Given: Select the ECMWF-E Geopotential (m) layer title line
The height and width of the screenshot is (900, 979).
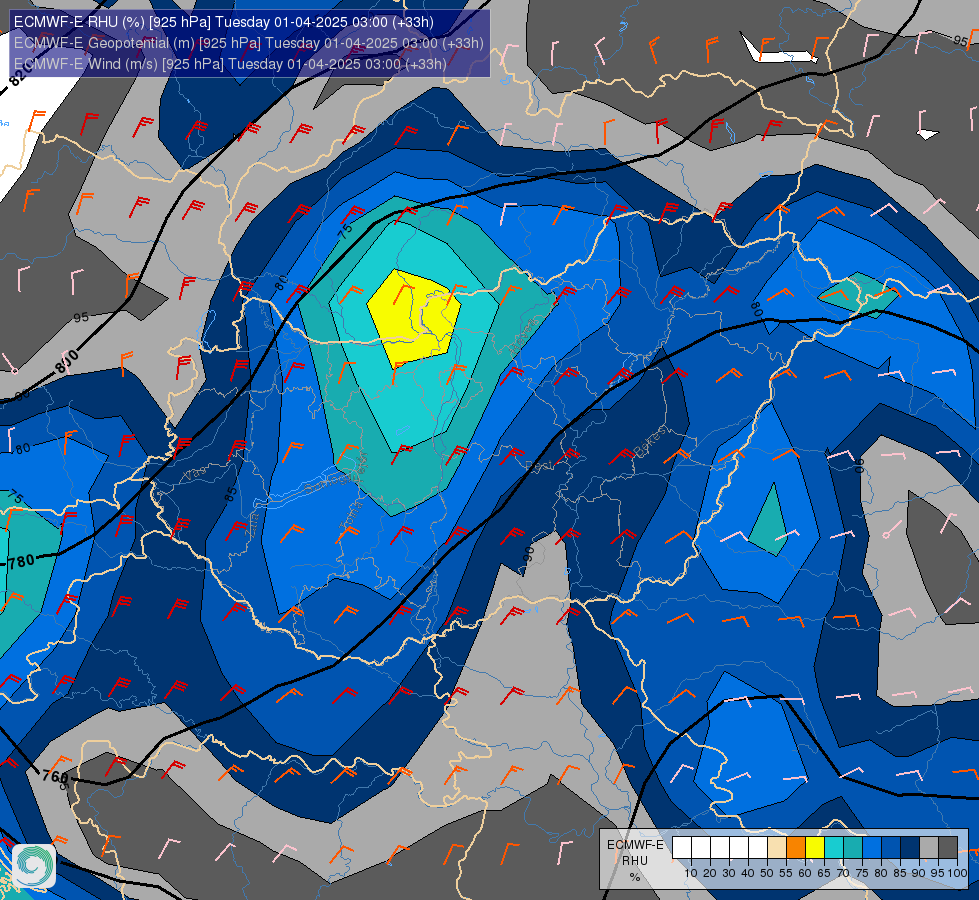Looking at the screenshot, I should coord(248,43).
